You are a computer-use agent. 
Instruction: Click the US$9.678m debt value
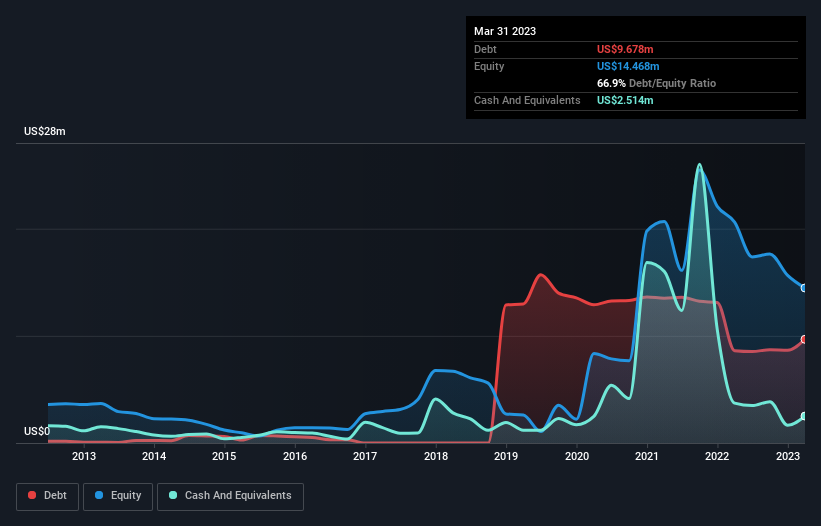point(625,49)
